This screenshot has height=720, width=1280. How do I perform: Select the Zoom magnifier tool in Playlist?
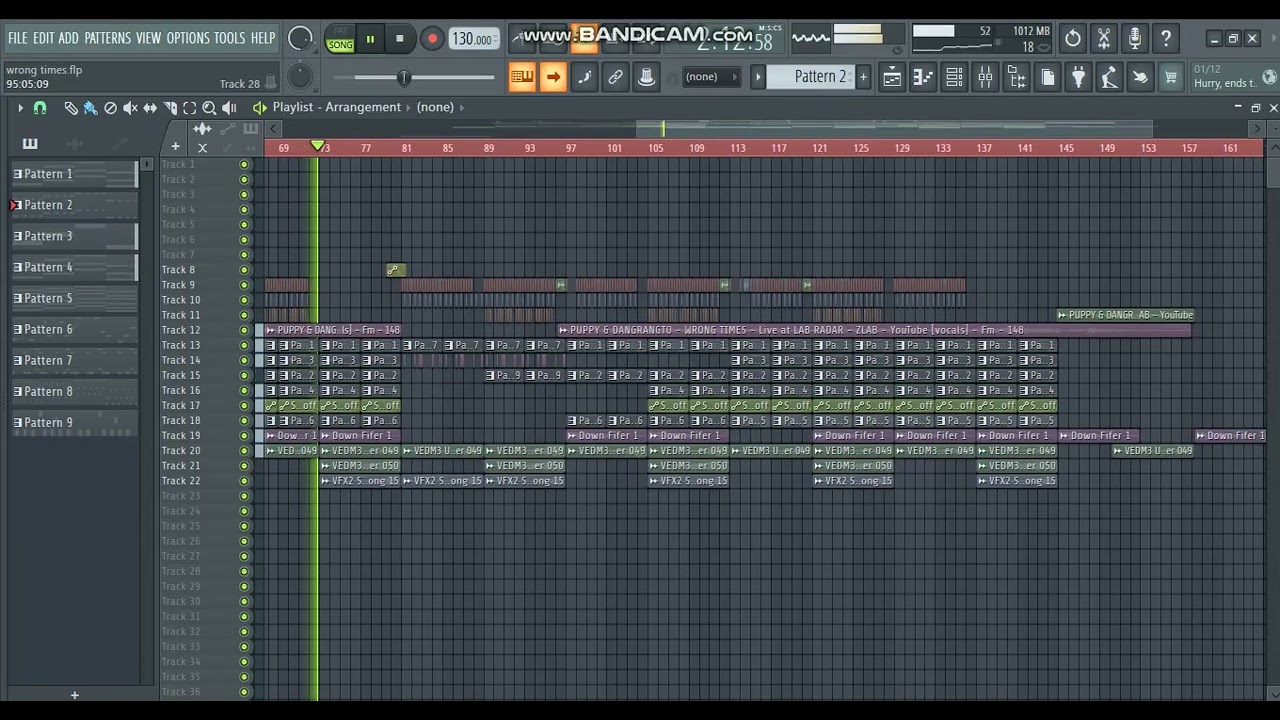pyautogui.click(x=209, y=107)
